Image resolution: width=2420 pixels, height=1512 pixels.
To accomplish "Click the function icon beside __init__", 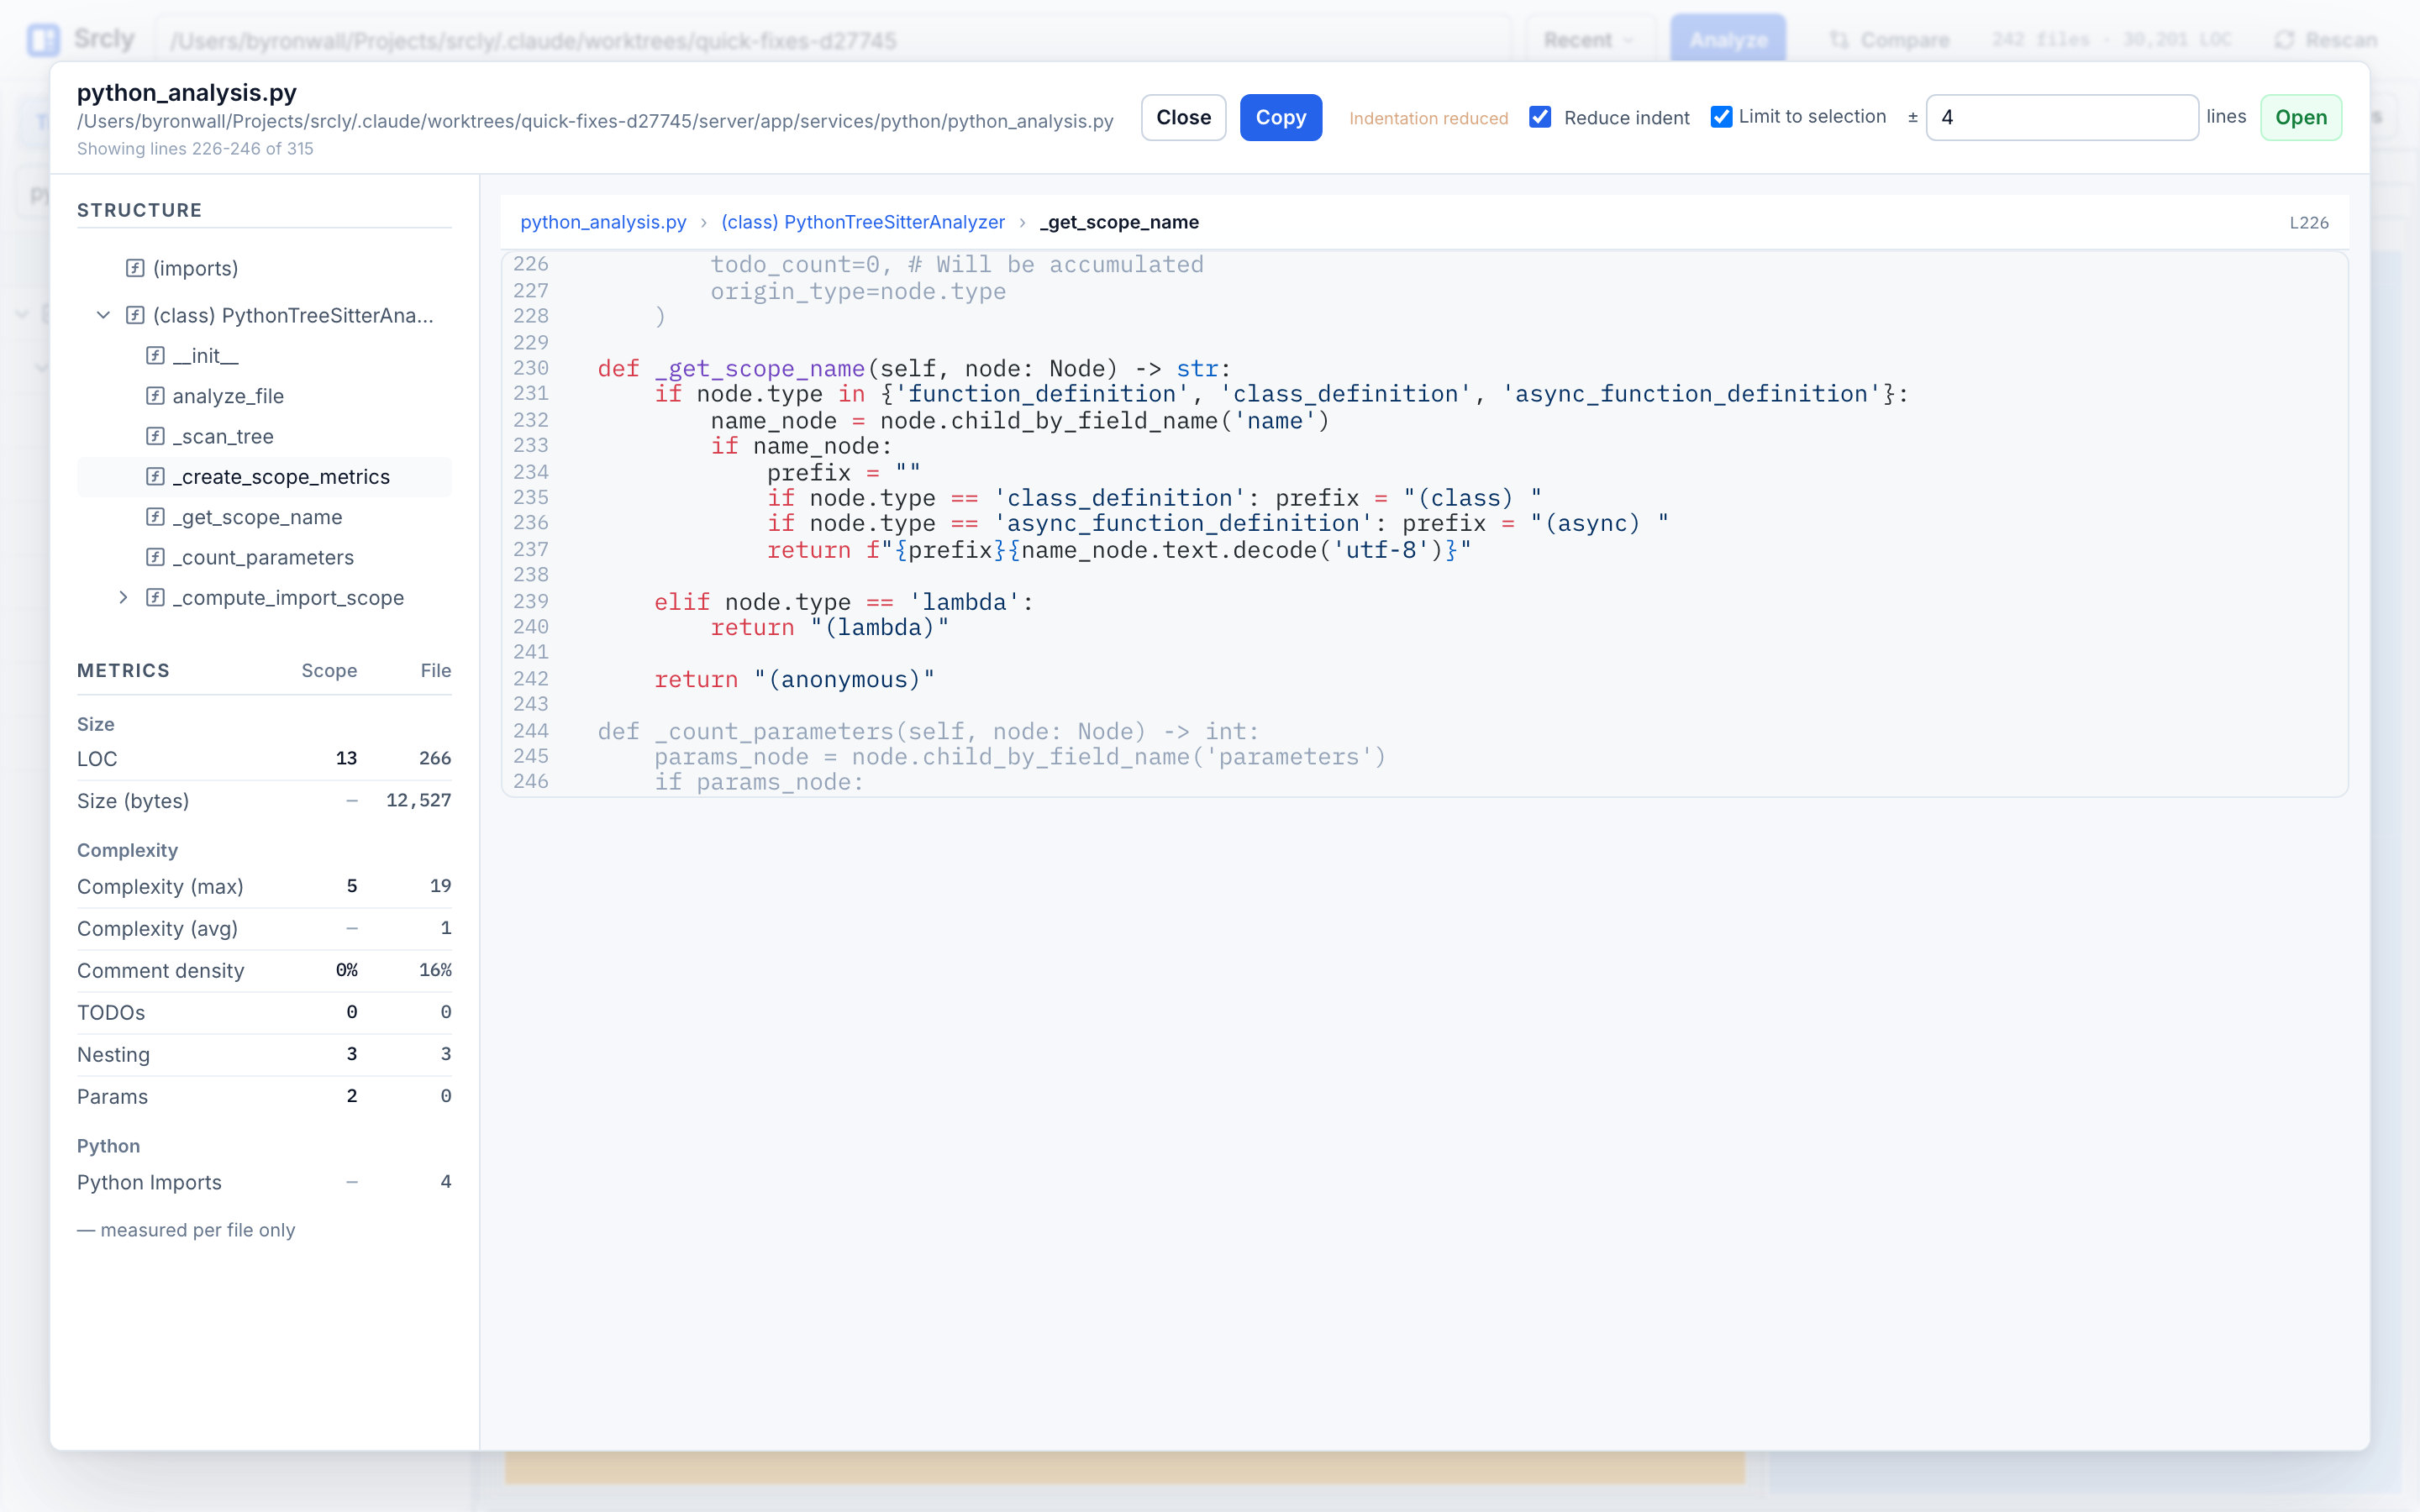I will (155, 355).
